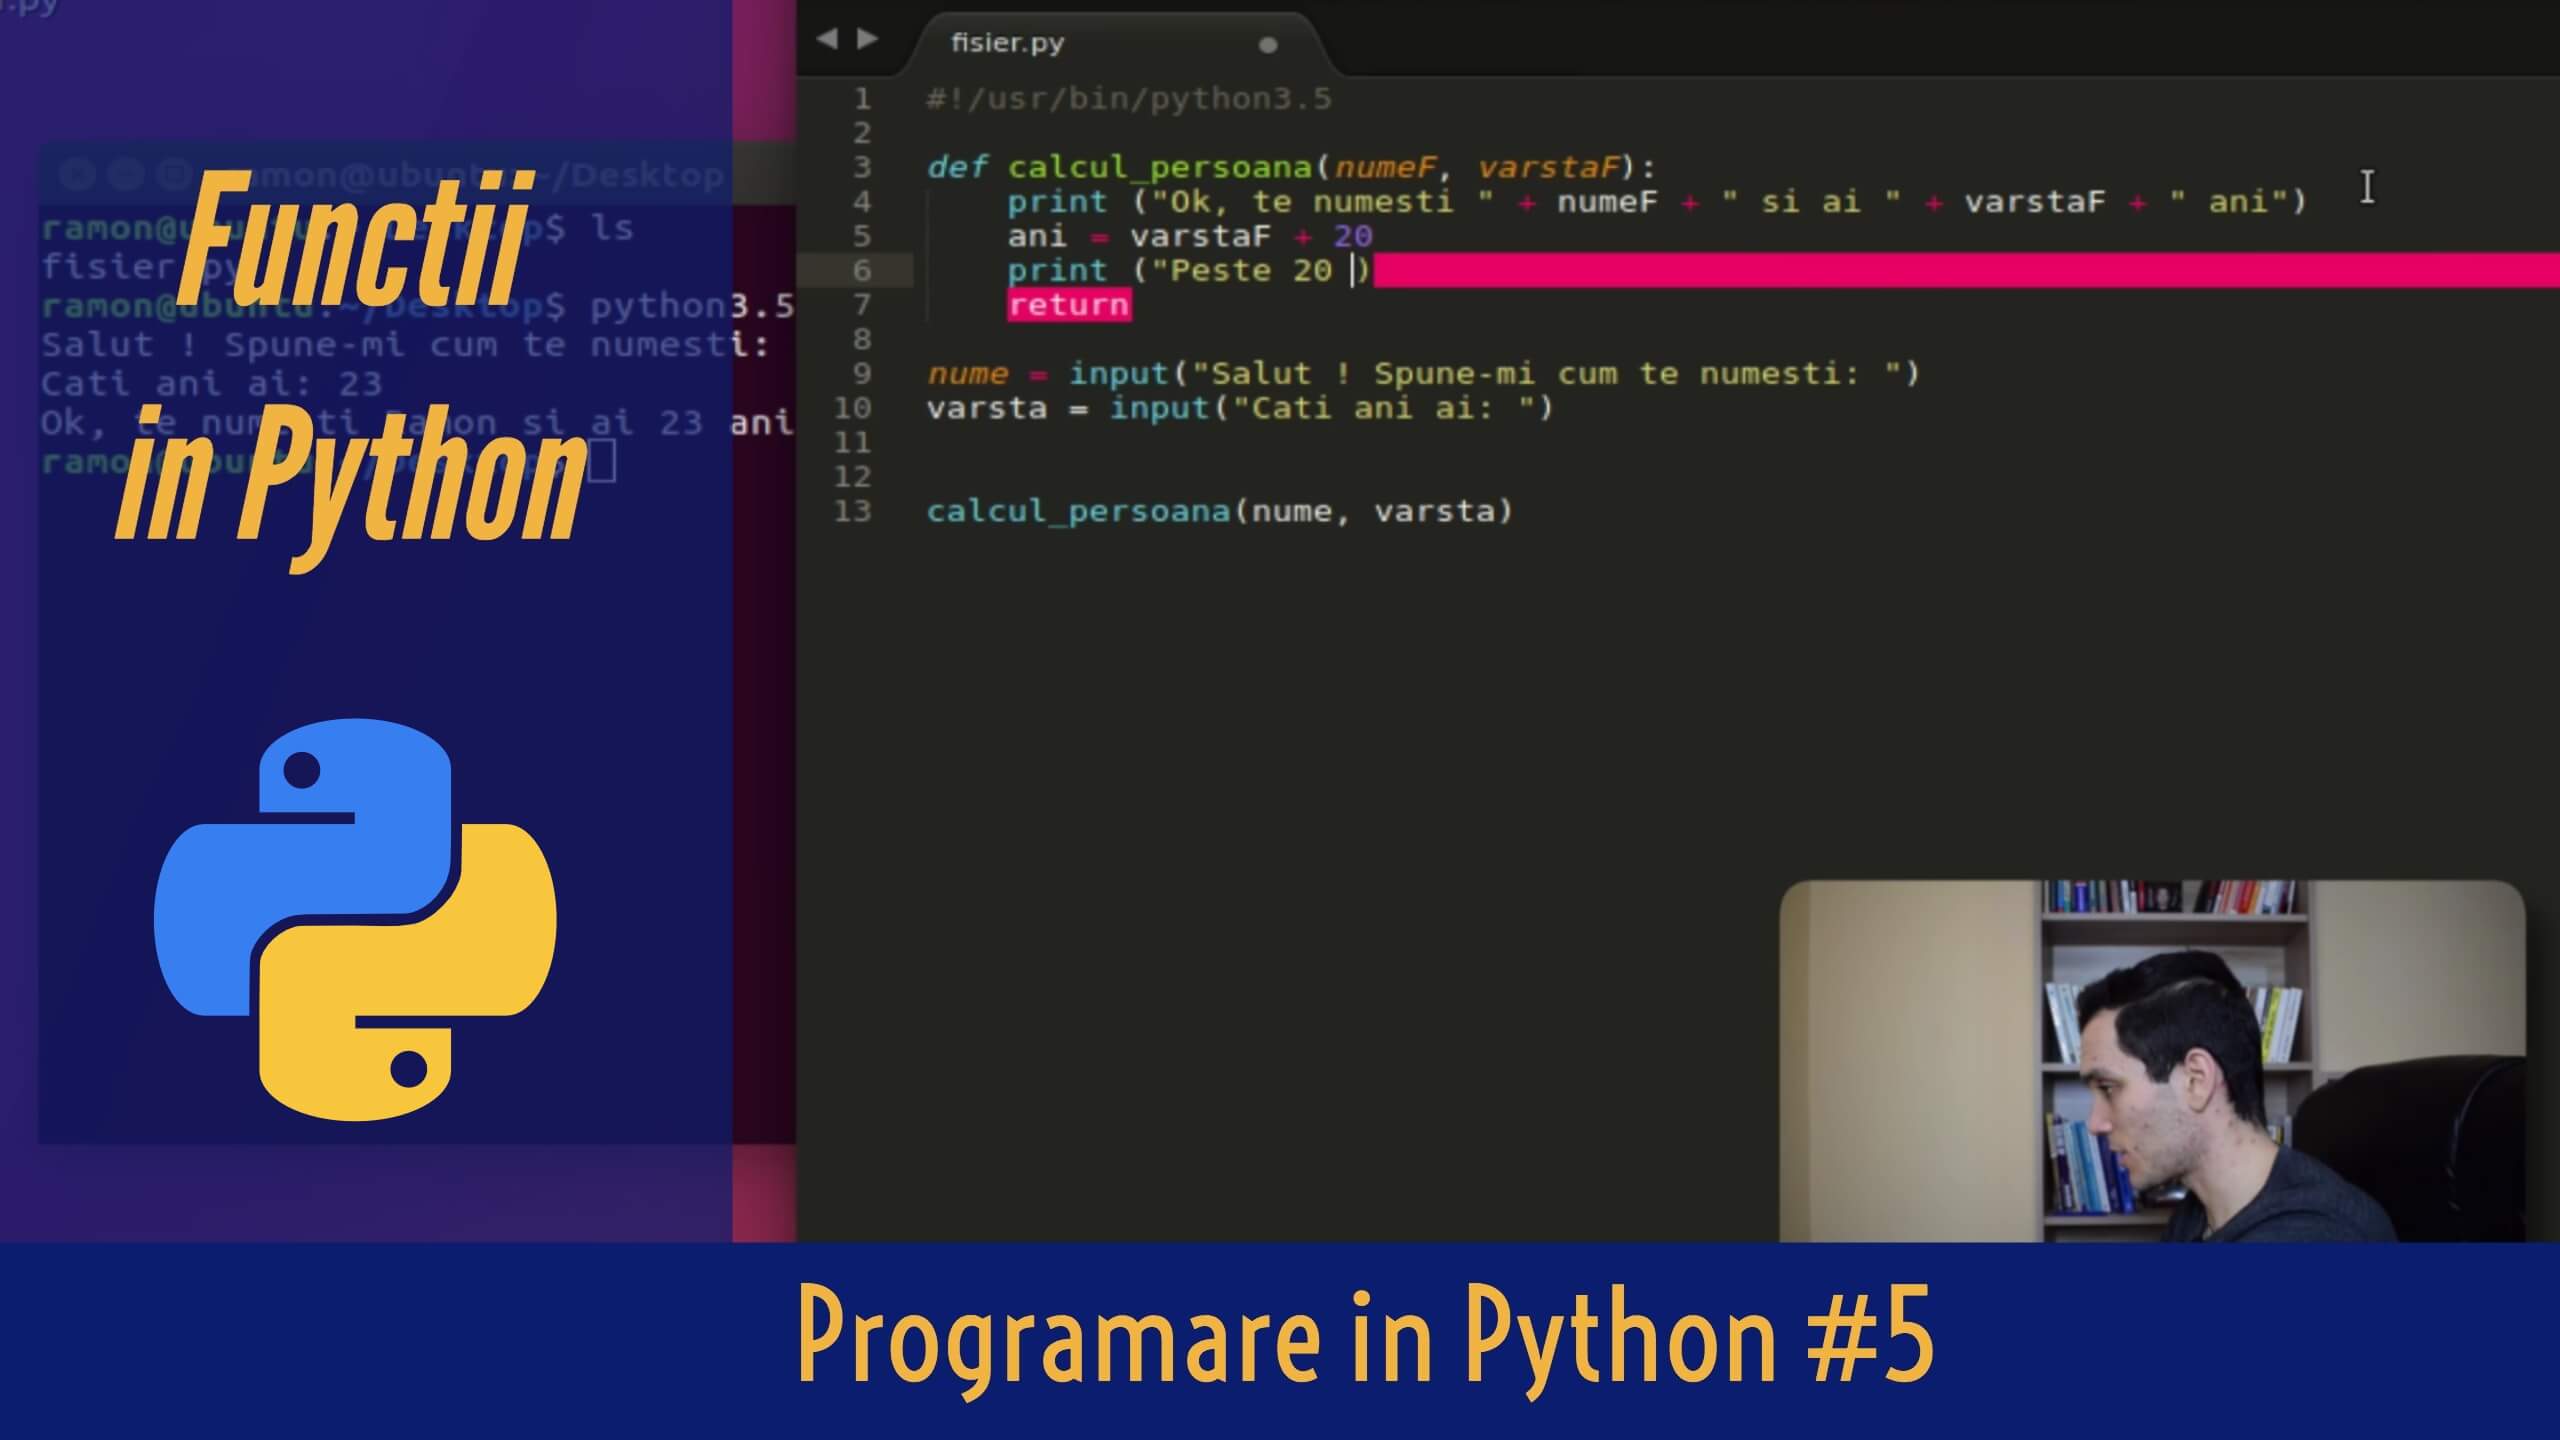
Task: Click the 'def' keyword on line 3
Action: point(957,167)
